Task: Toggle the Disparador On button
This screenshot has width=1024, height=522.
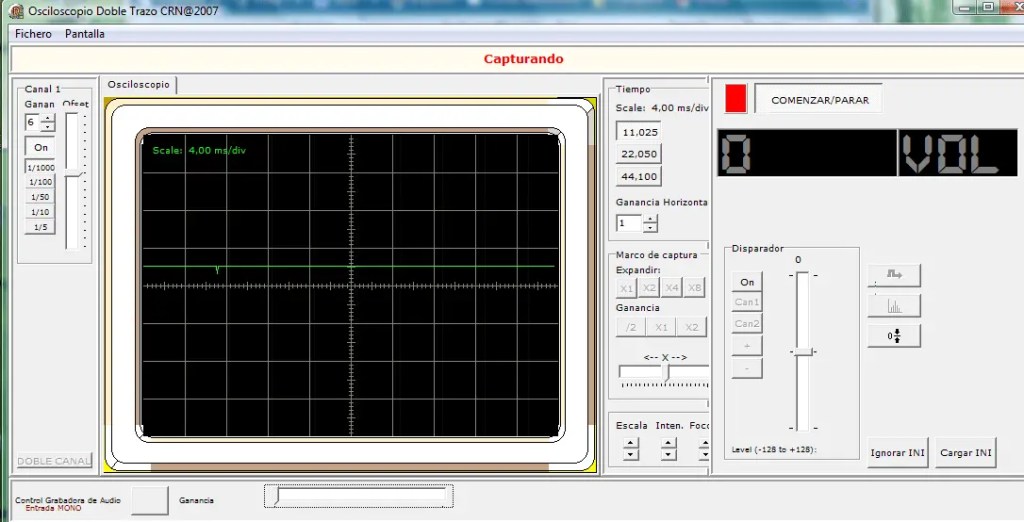Action: [747, 282]
